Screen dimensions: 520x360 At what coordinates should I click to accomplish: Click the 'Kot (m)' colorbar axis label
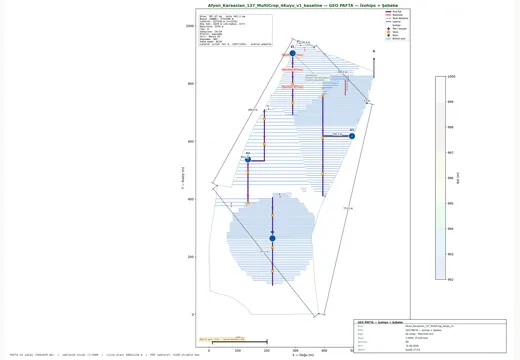(458, 178)
